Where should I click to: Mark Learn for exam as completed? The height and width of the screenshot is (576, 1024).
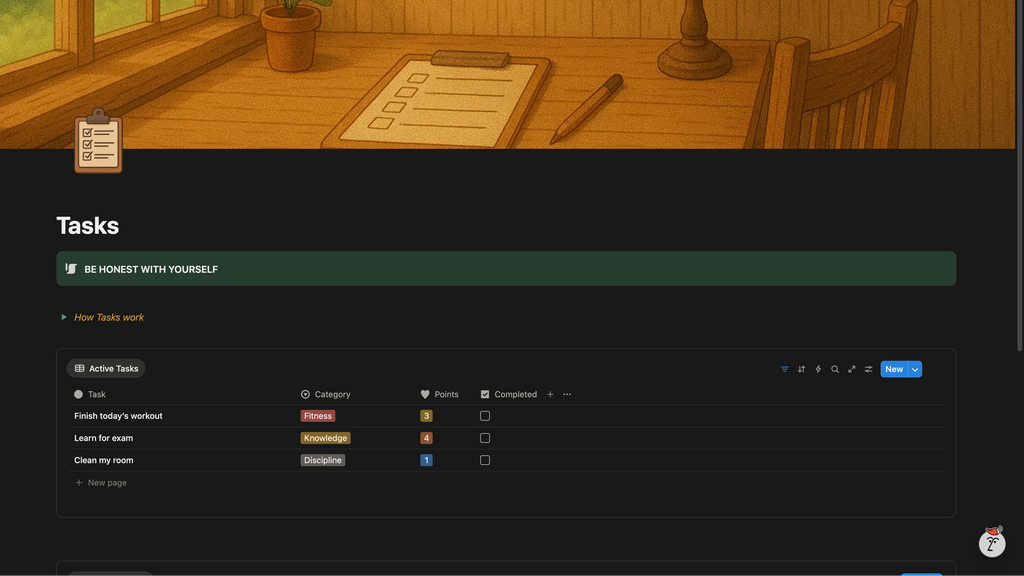point(485,438)
